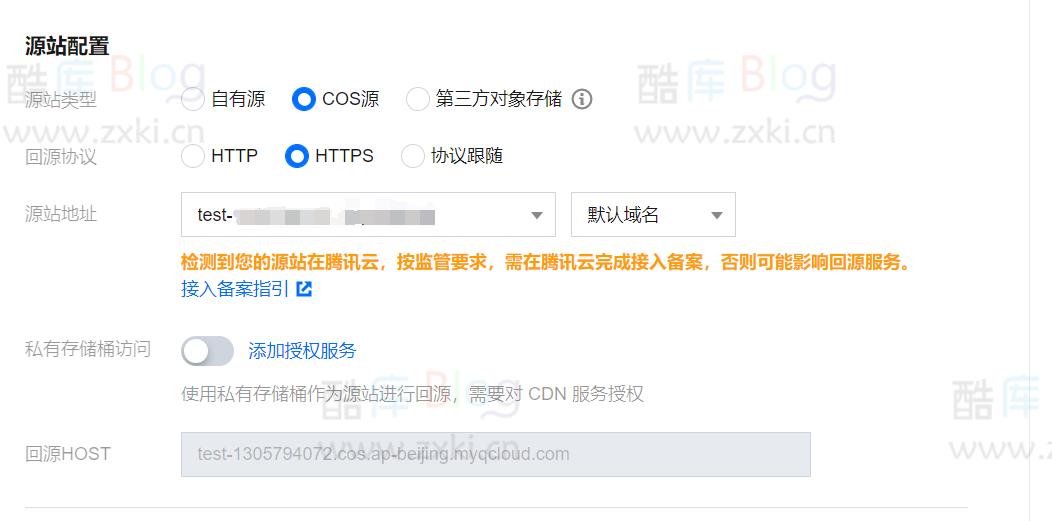
Task: Toggle the 私有存储桶访问 switch
Action: [x=207, y=351]
